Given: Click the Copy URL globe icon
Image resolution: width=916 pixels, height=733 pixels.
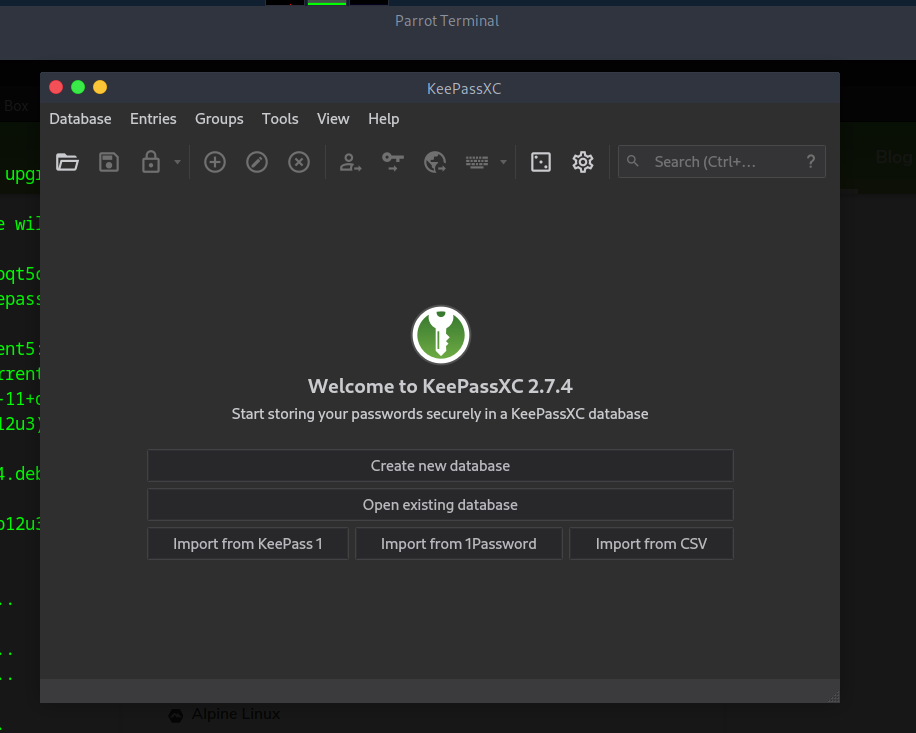Looking at the screenshot, I should [x=435, y=162].
